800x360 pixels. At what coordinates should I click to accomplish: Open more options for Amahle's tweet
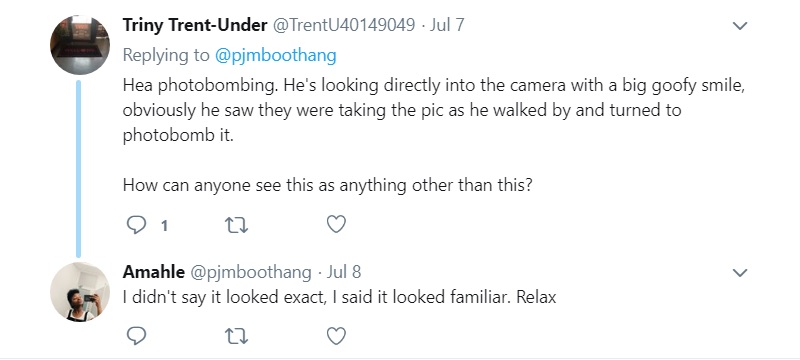click(740, 273)
